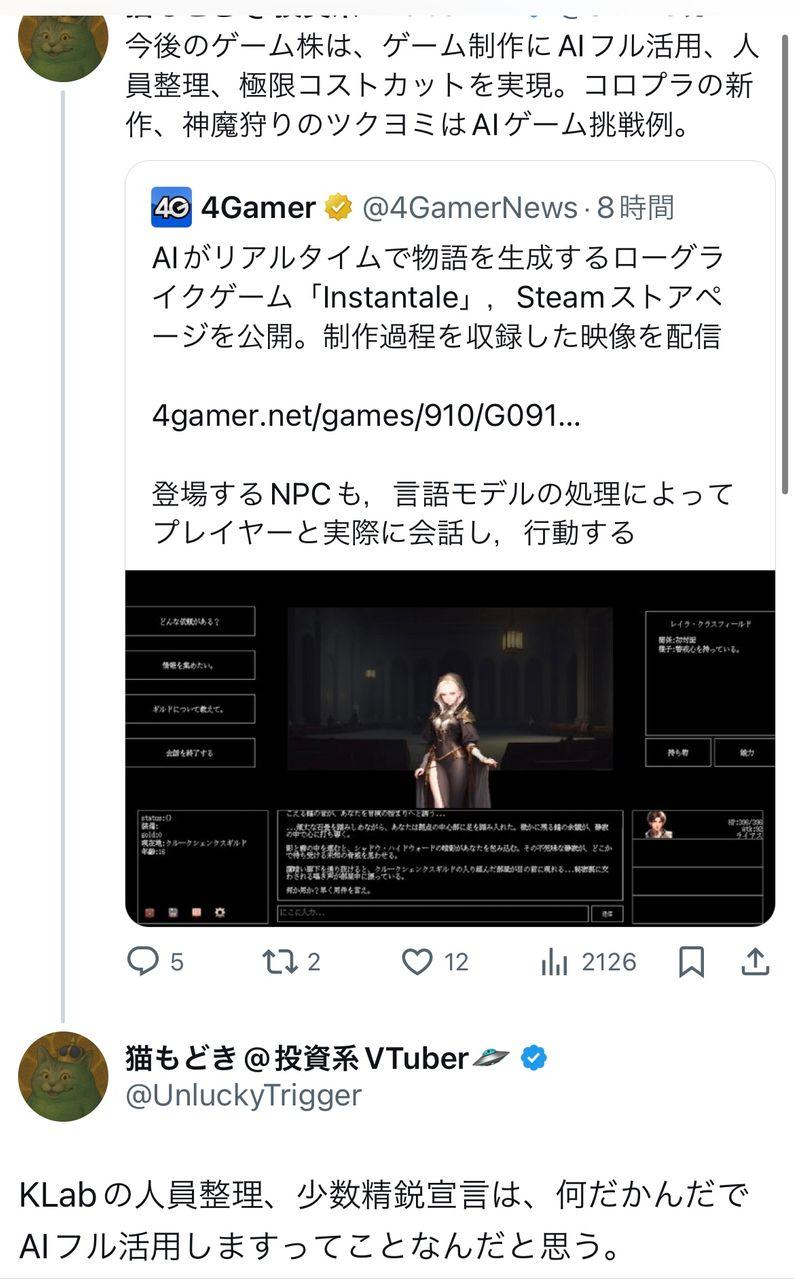This screenshot has width=794, height=1280.
Task: Click blue verified badge beside 猫もどき
Action: tap(535, 1057)
